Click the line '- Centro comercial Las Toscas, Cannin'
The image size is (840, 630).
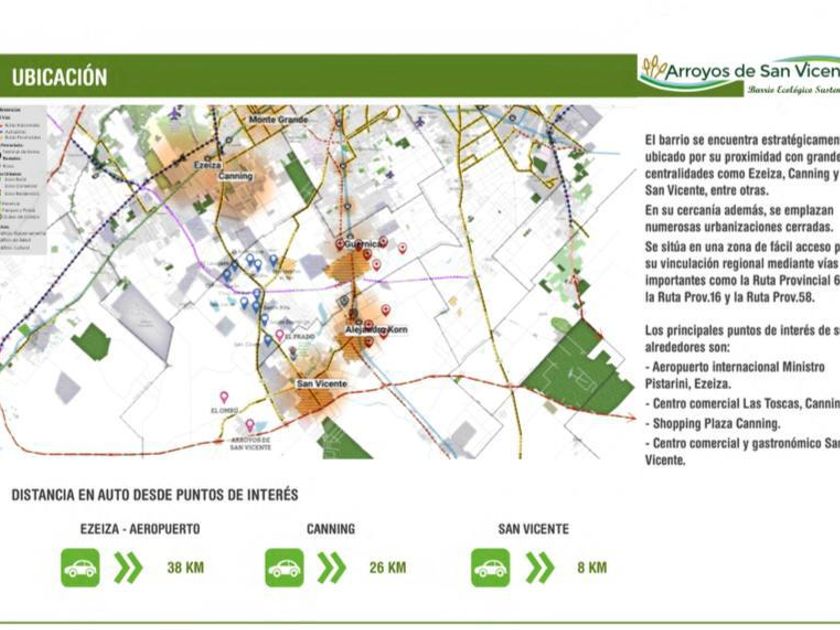click(742, 403)
